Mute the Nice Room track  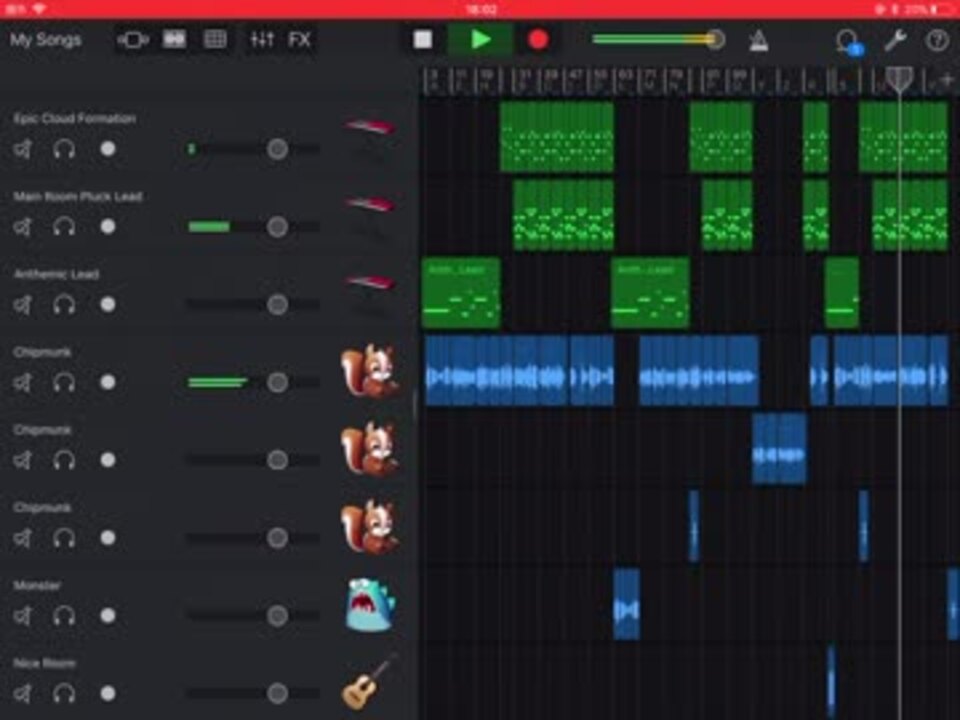point(23,694)
